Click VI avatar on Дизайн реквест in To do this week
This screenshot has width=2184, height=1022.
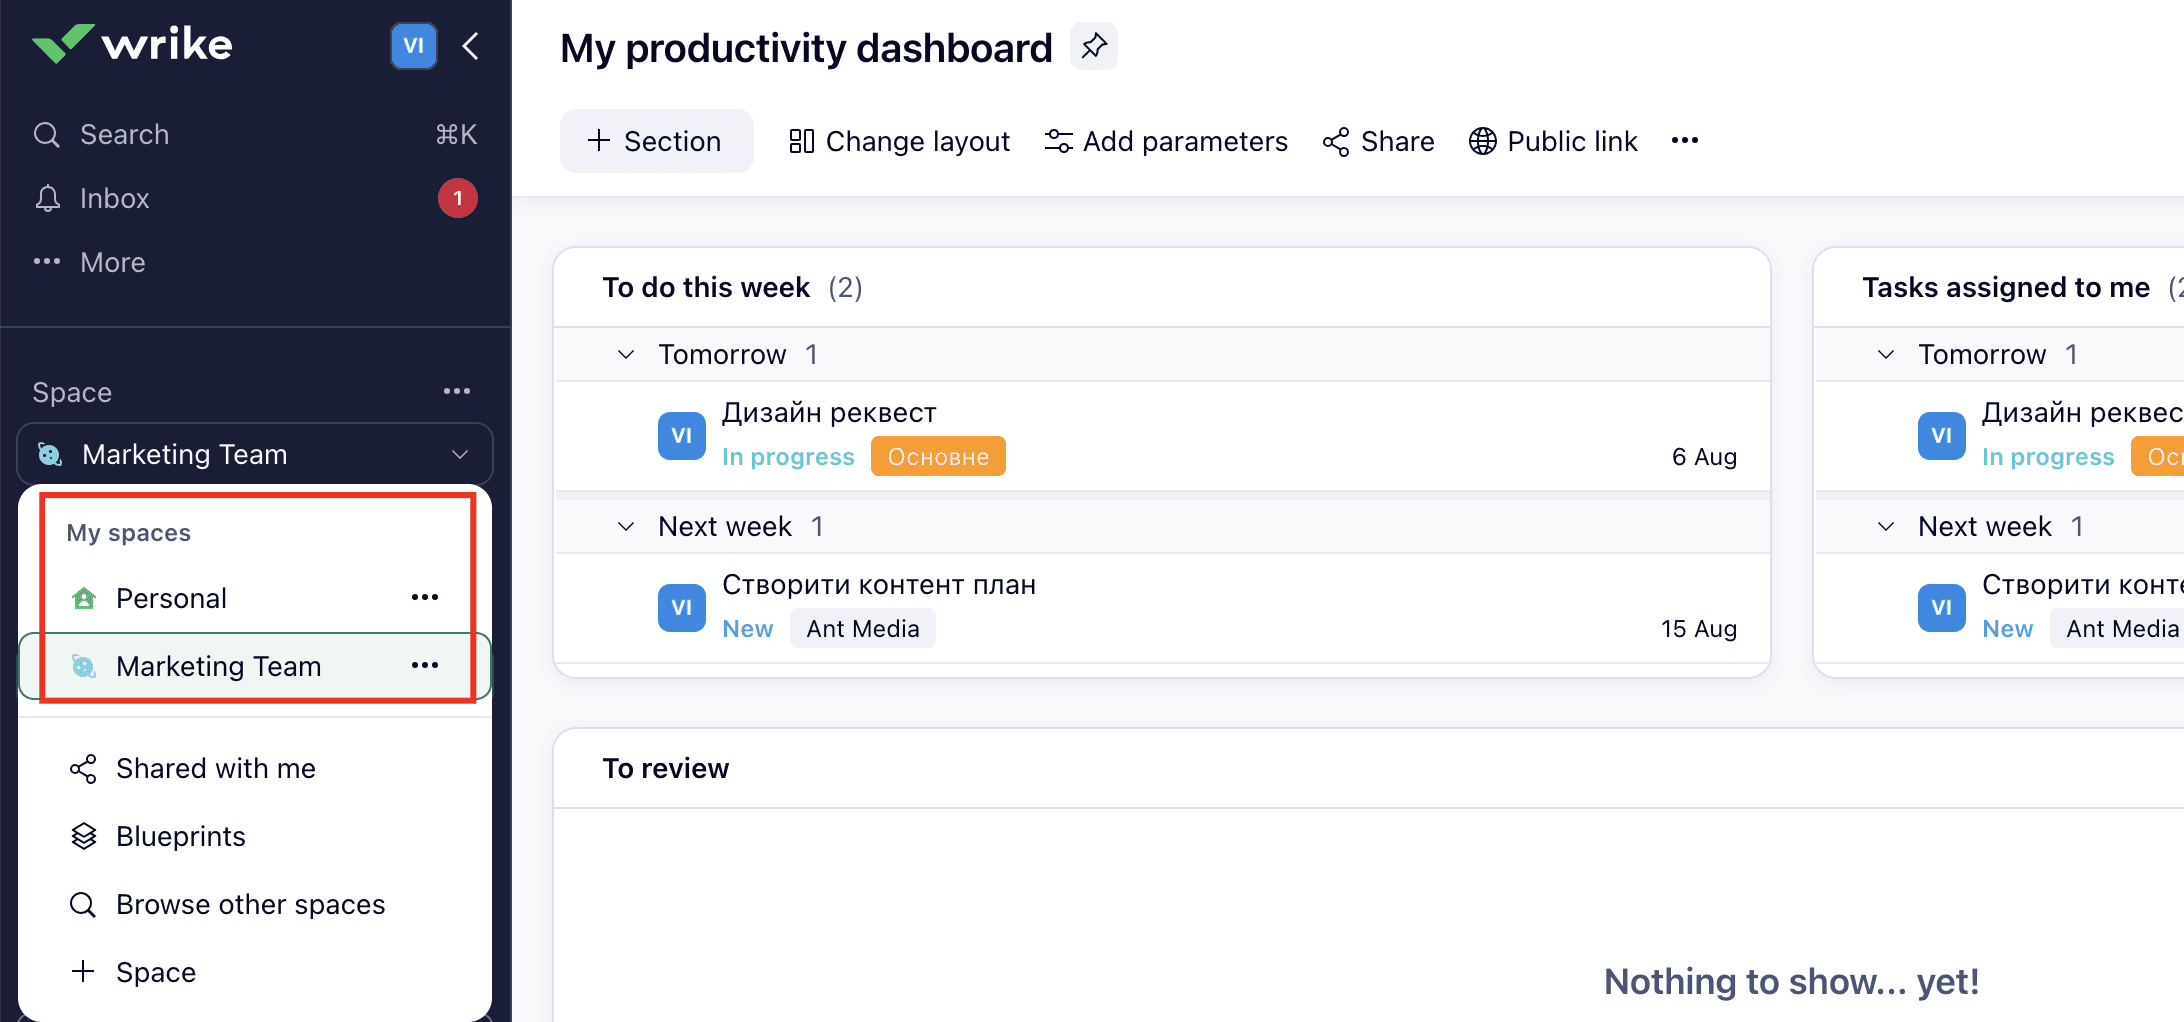click(682, 436)
